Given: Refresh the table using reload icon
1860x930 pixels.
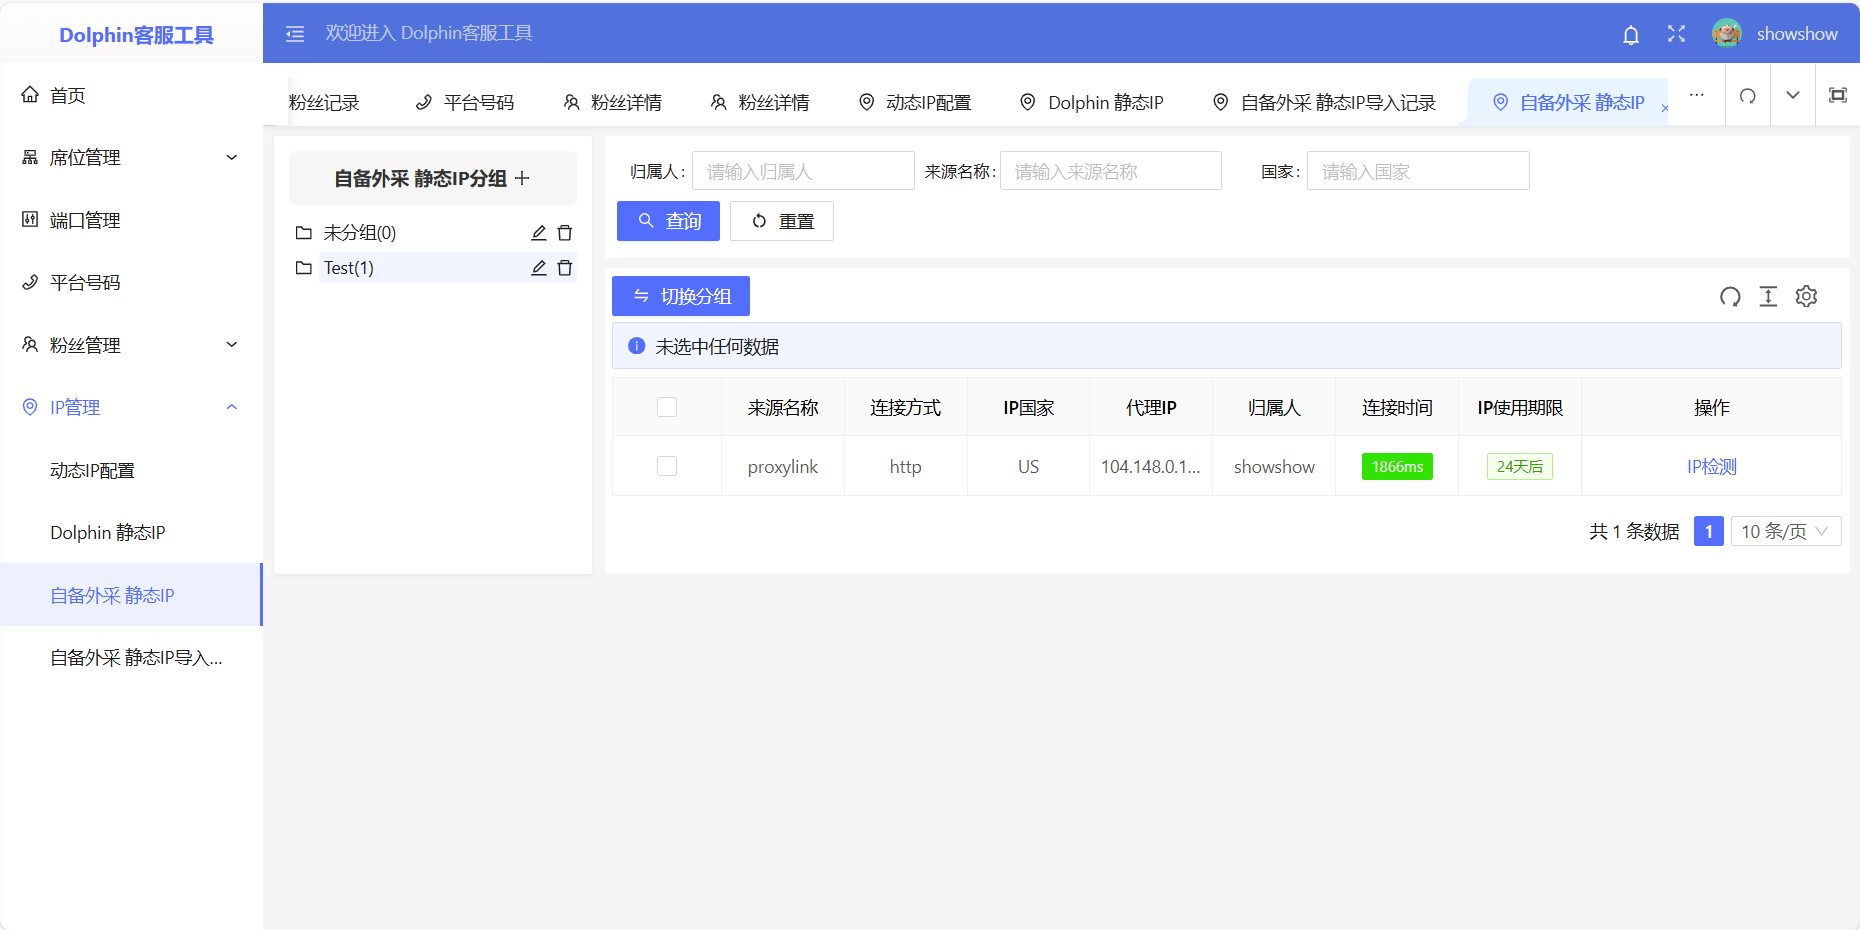Looking at the screenshot, I should coord(1730,296).
